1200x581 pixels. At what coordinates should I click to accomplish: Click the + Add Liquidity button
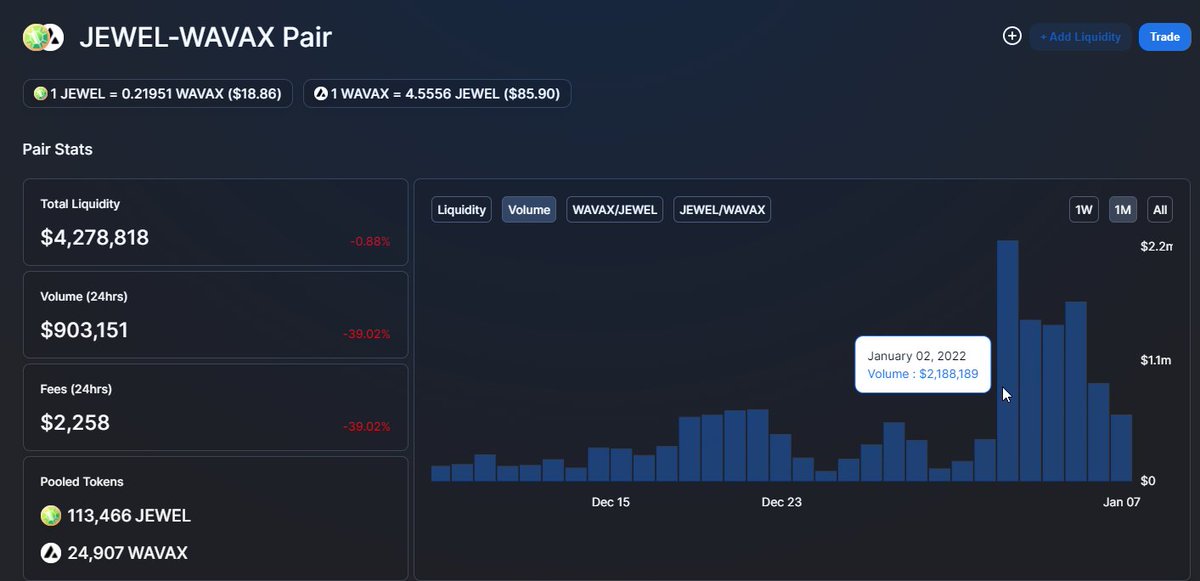tap(1080, 36)
